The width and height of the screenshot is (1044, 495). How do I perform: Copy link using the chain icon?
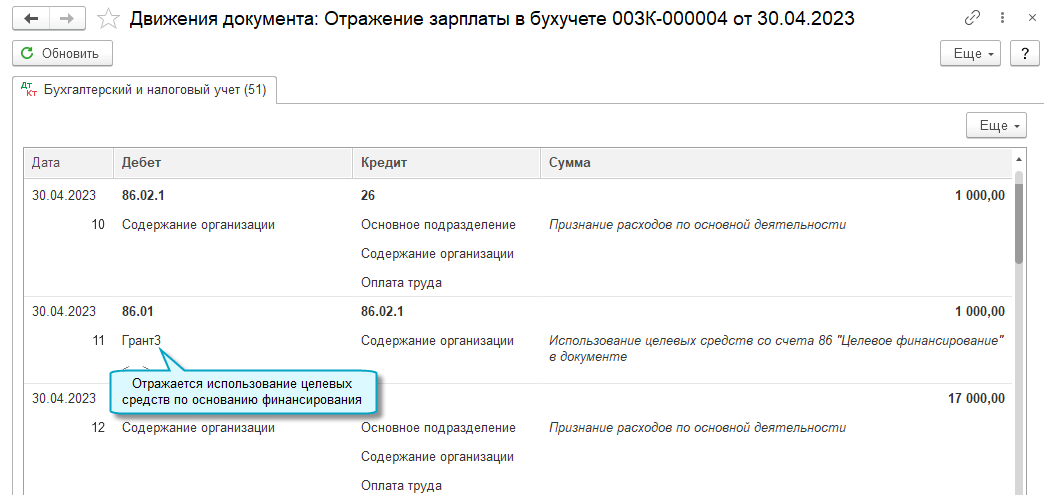click(x=972, y=18)
